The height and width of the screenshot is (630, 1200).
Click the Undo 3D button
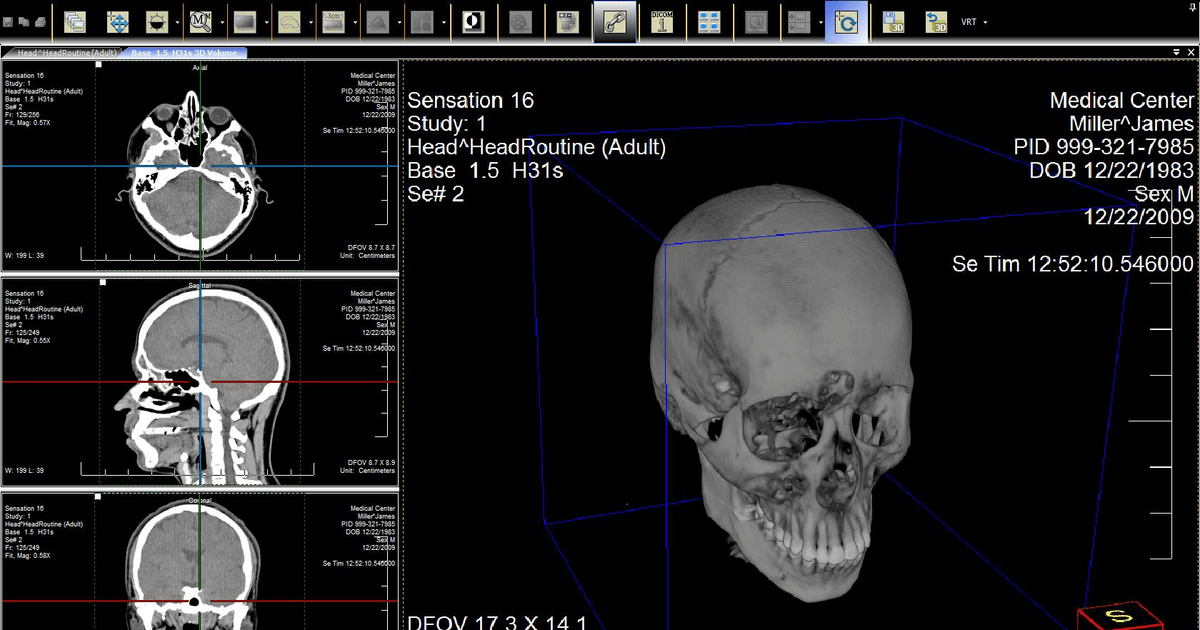(x=936, y=21)
